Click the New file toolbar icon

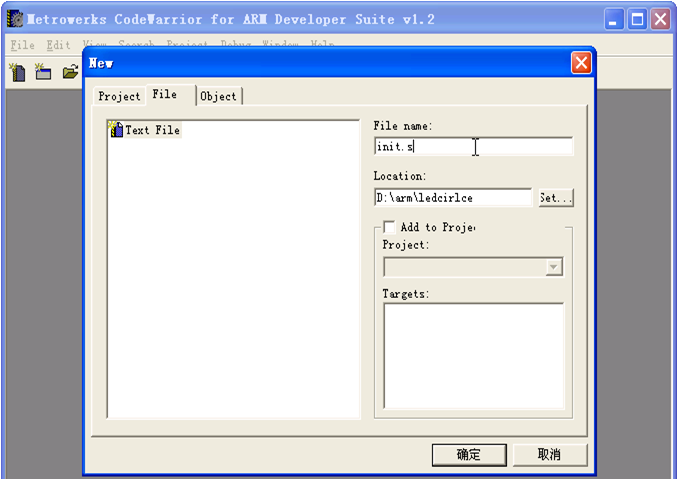[x=17, y=71]
